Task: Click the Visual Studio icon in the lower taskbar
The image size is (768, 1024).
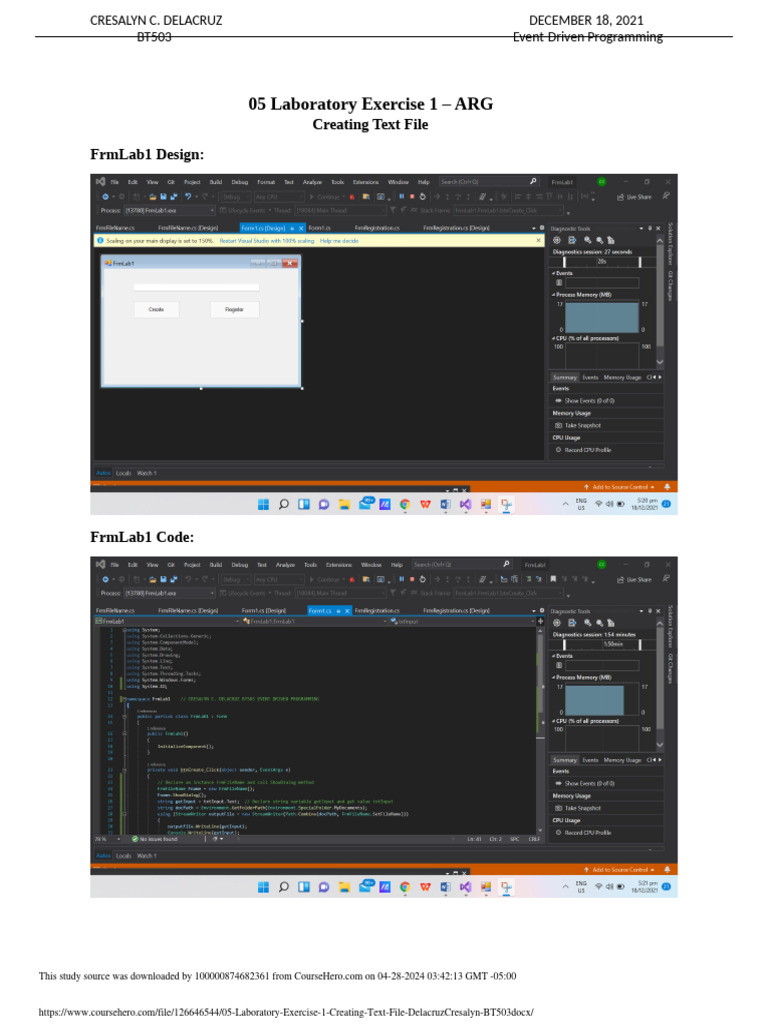Action: [465, 886]
